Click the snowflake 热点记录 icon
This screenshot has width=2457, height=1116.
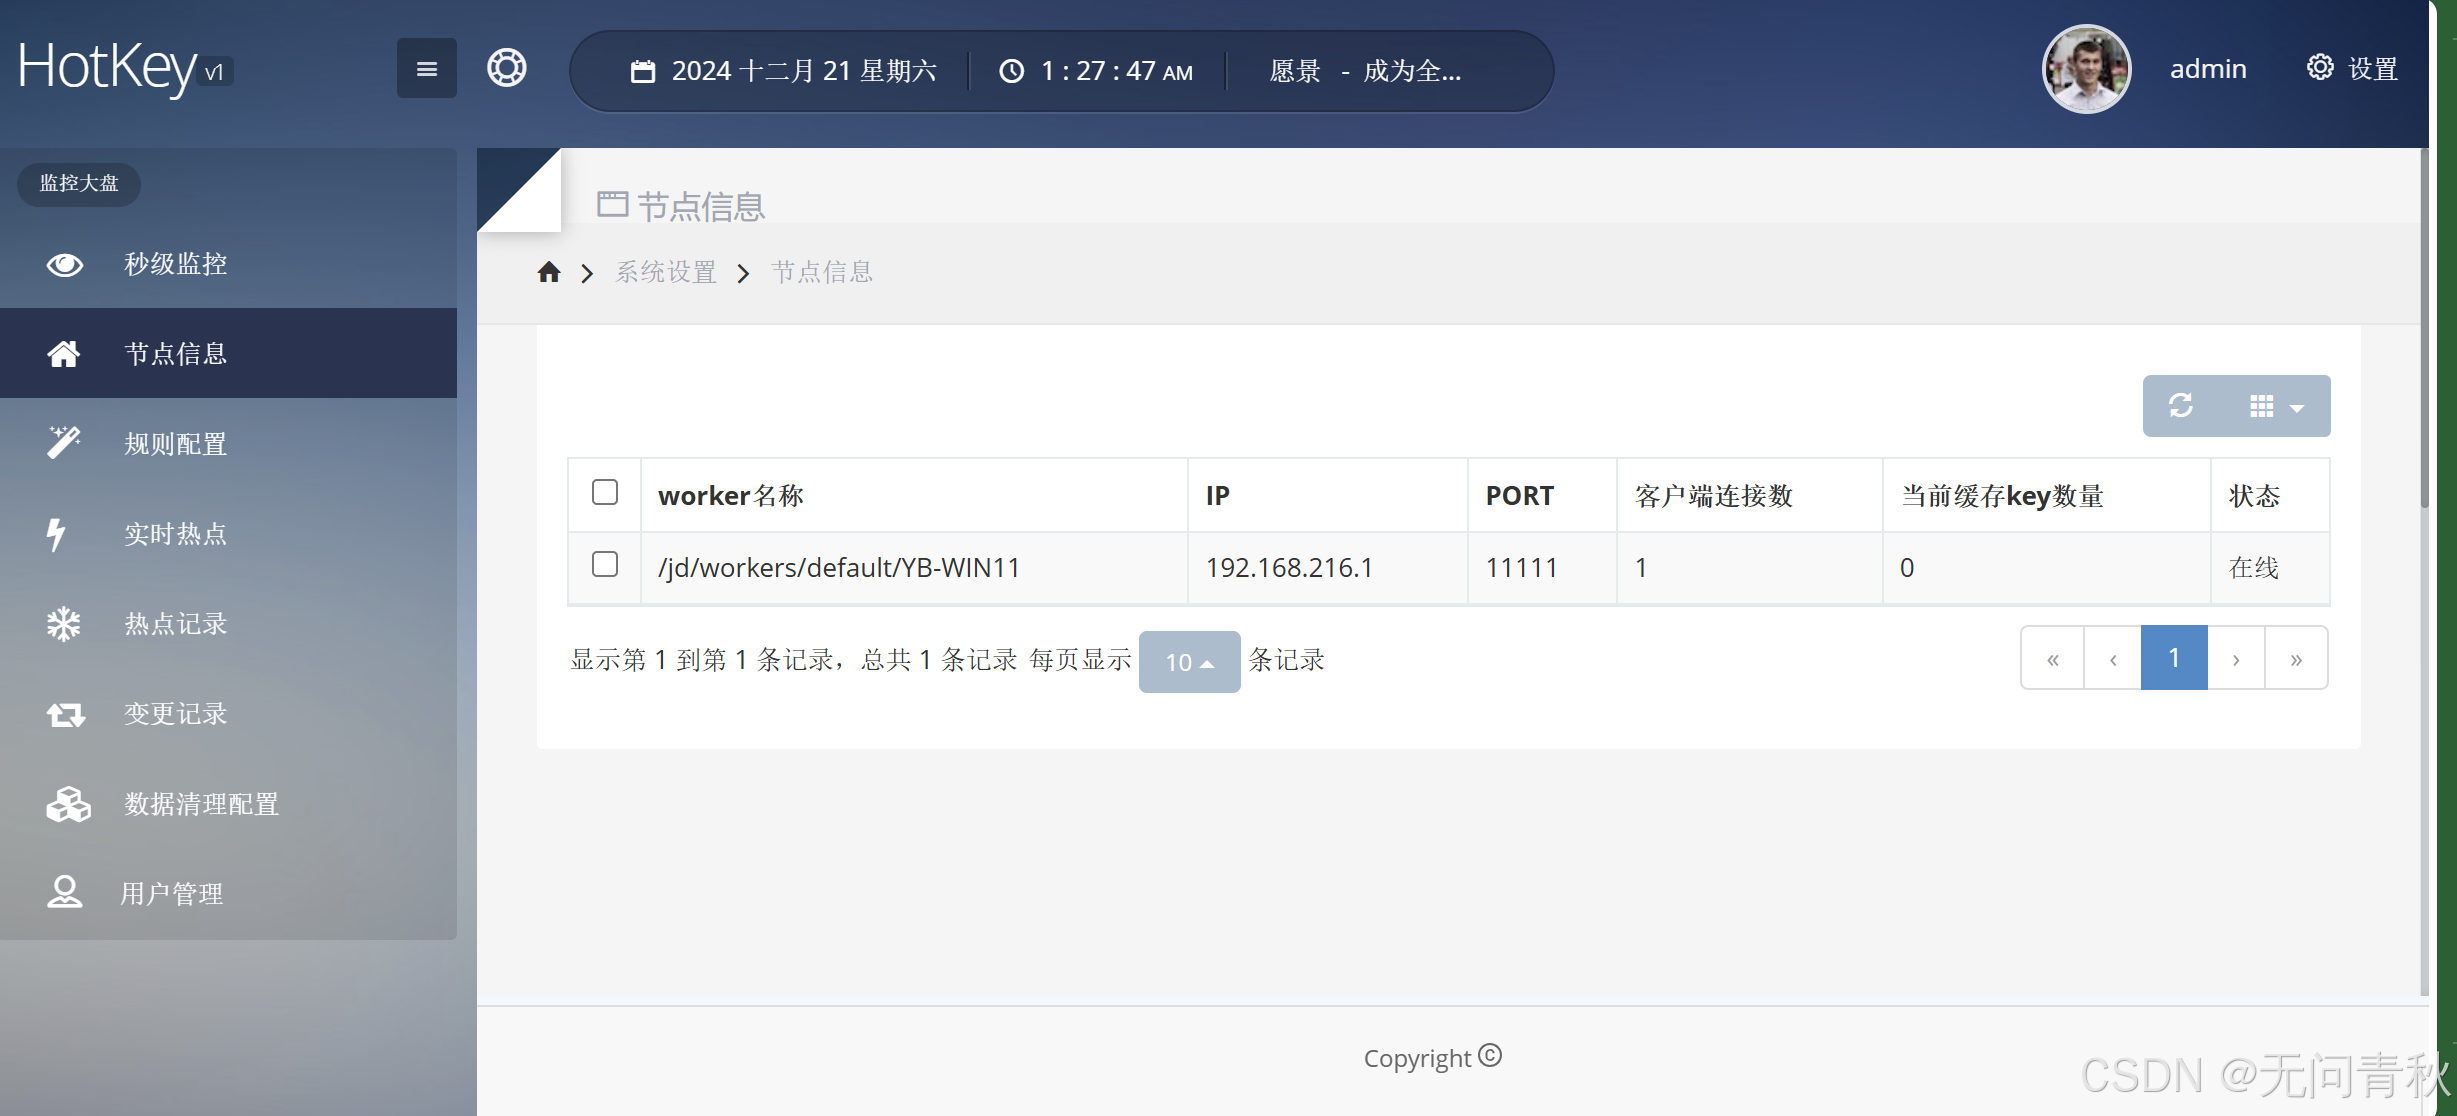(64, 624)
